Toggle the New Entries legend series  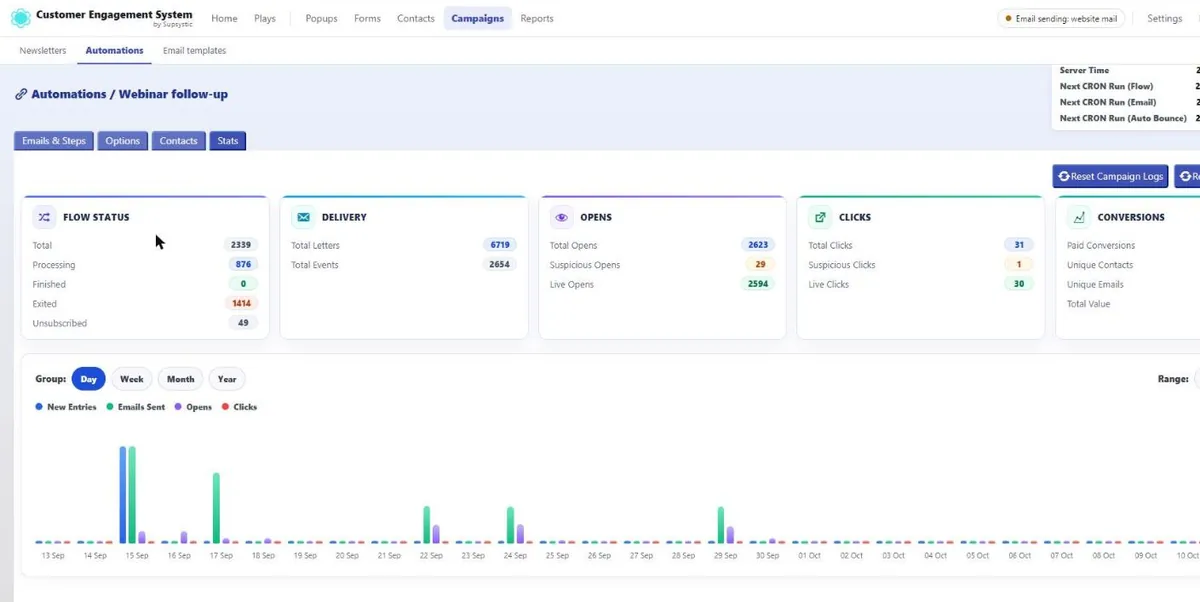(66, 407)
